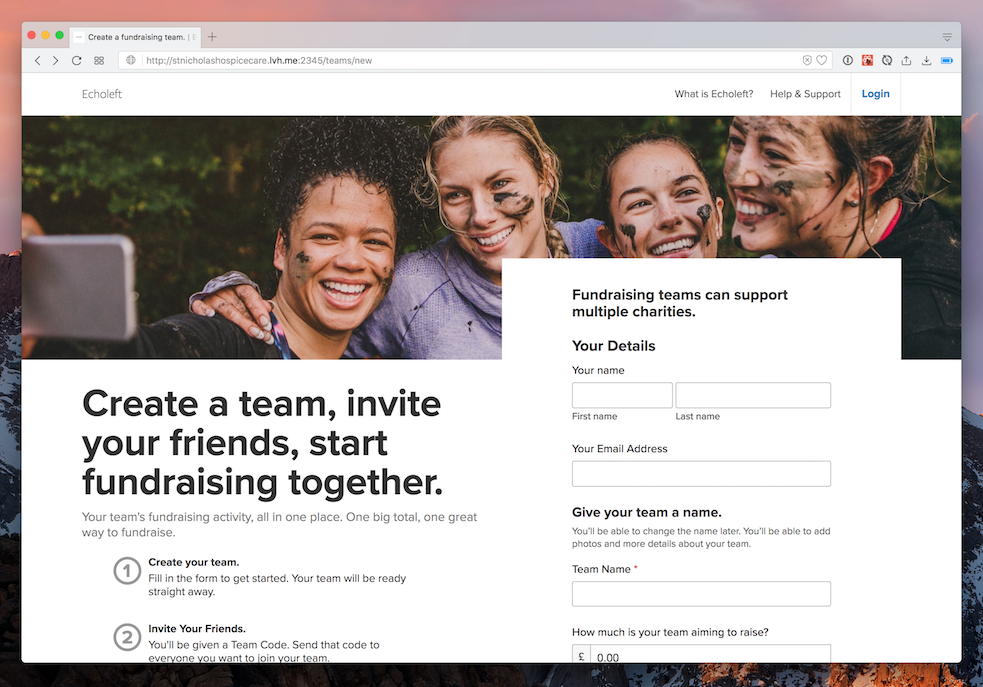Image resolution: width=983 pixels, height=687 pixels.
Task: Click 'How much is your team aiming to raise?' label
Action: (670, 632)
